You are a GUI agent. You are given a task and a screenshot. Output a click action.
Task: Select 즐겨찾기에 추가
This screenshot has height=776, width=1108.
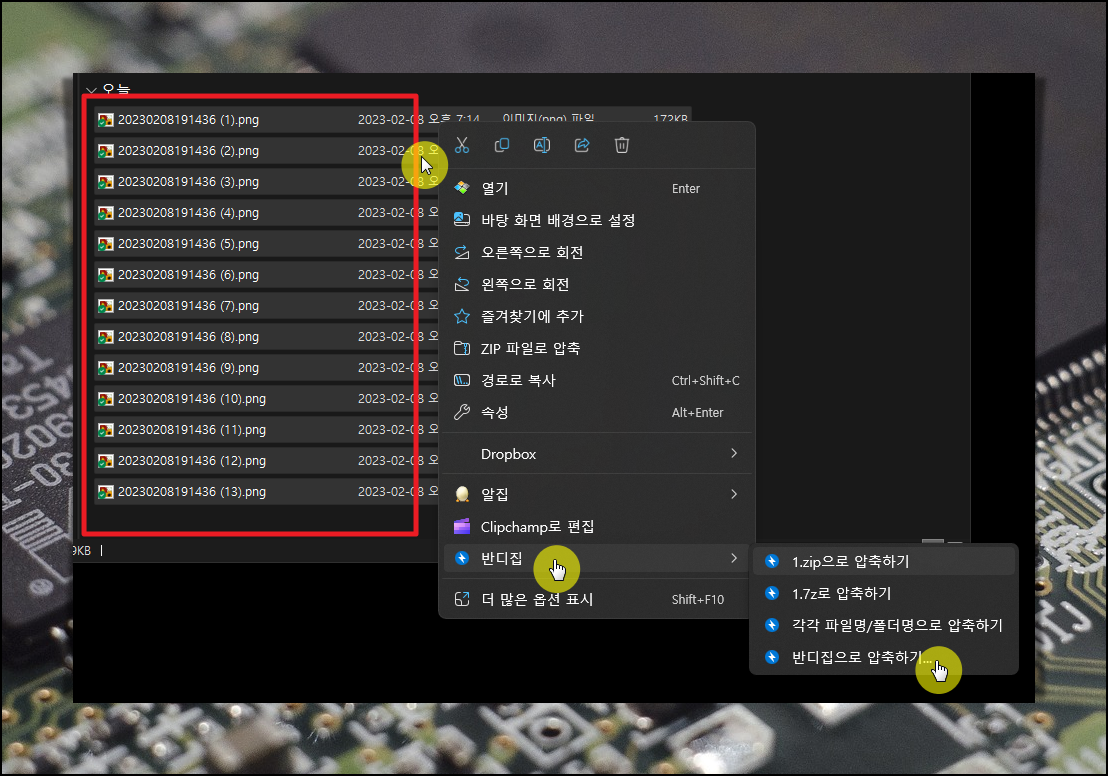[x=597, y=316]
